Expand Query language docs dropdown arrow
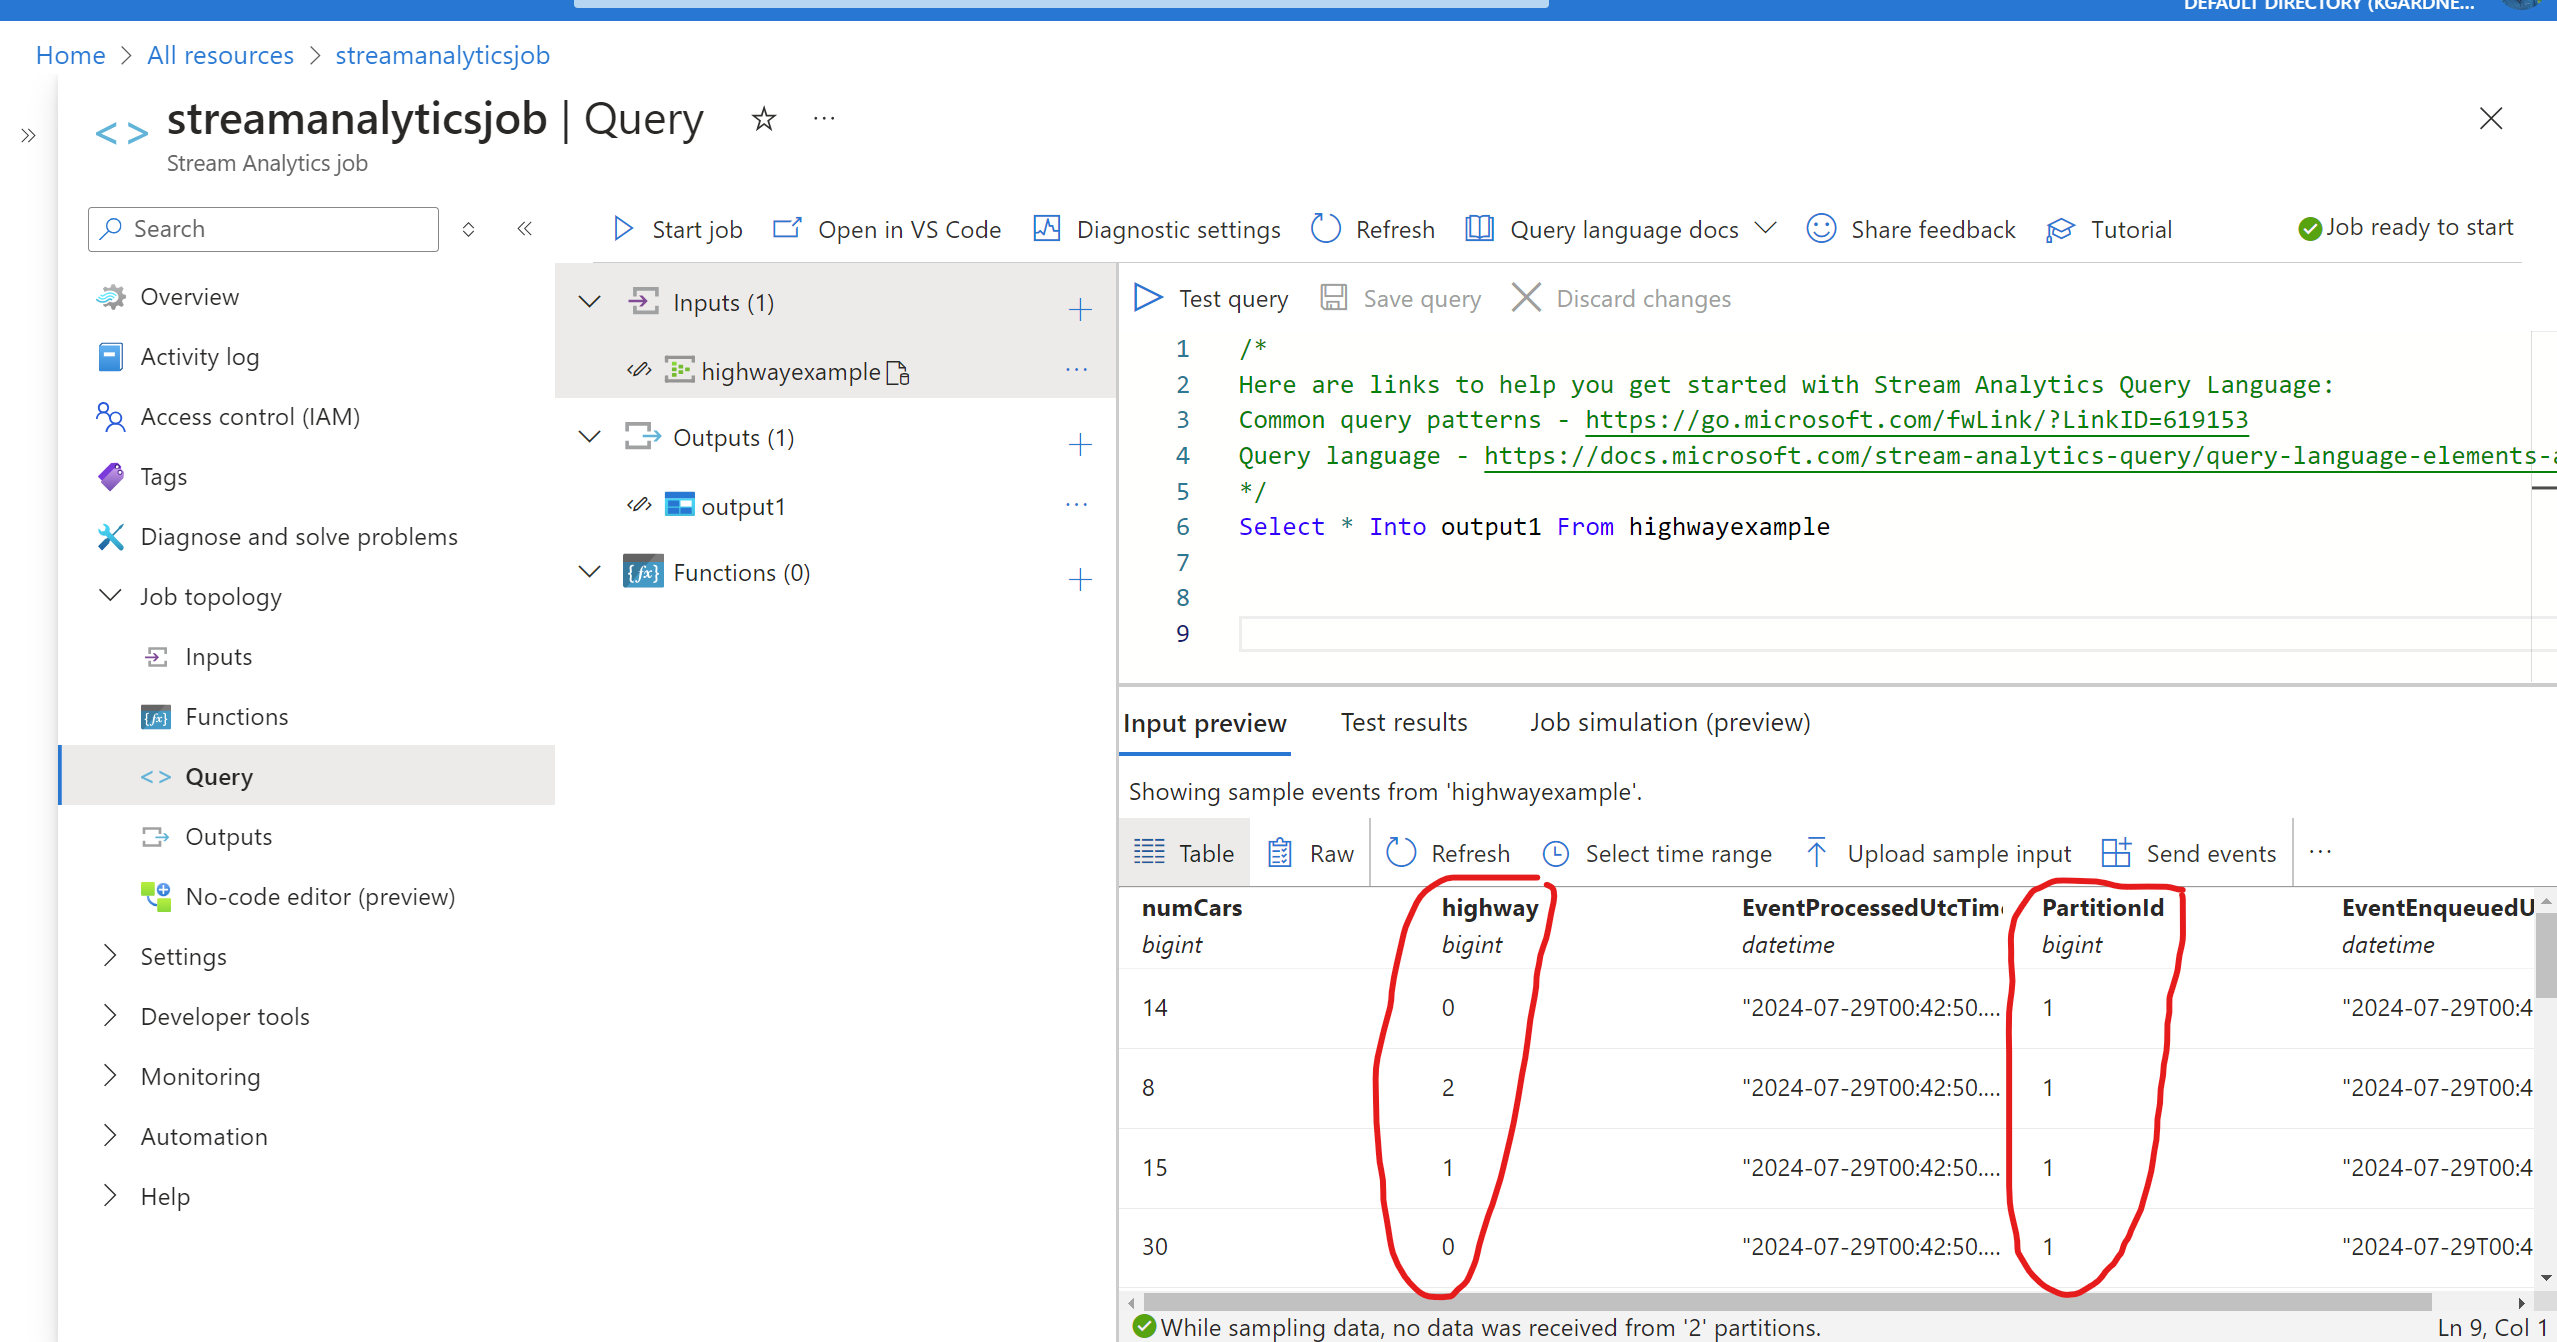 (1766, 228)
